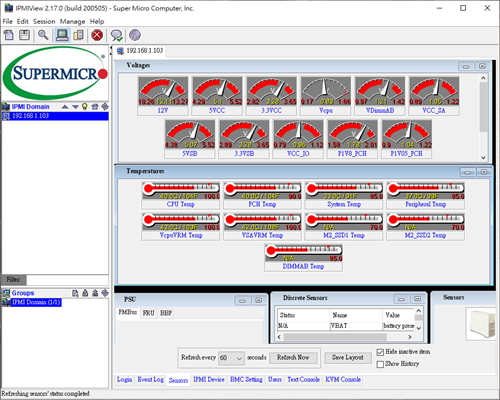Click the last icon in Groups header

pyautogui.click(x=105, y=293)
